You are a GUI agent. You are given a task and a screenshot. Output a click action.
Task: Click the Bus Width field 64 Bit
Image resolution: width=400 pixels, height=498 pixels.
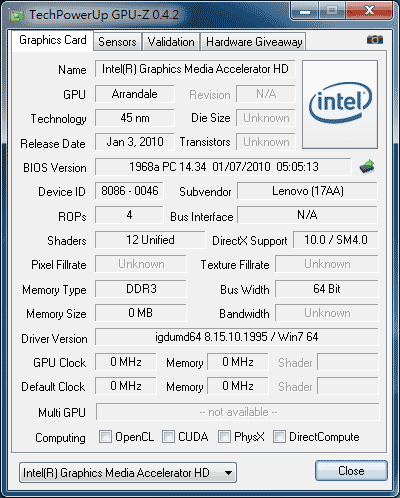(x=327, y=289)
